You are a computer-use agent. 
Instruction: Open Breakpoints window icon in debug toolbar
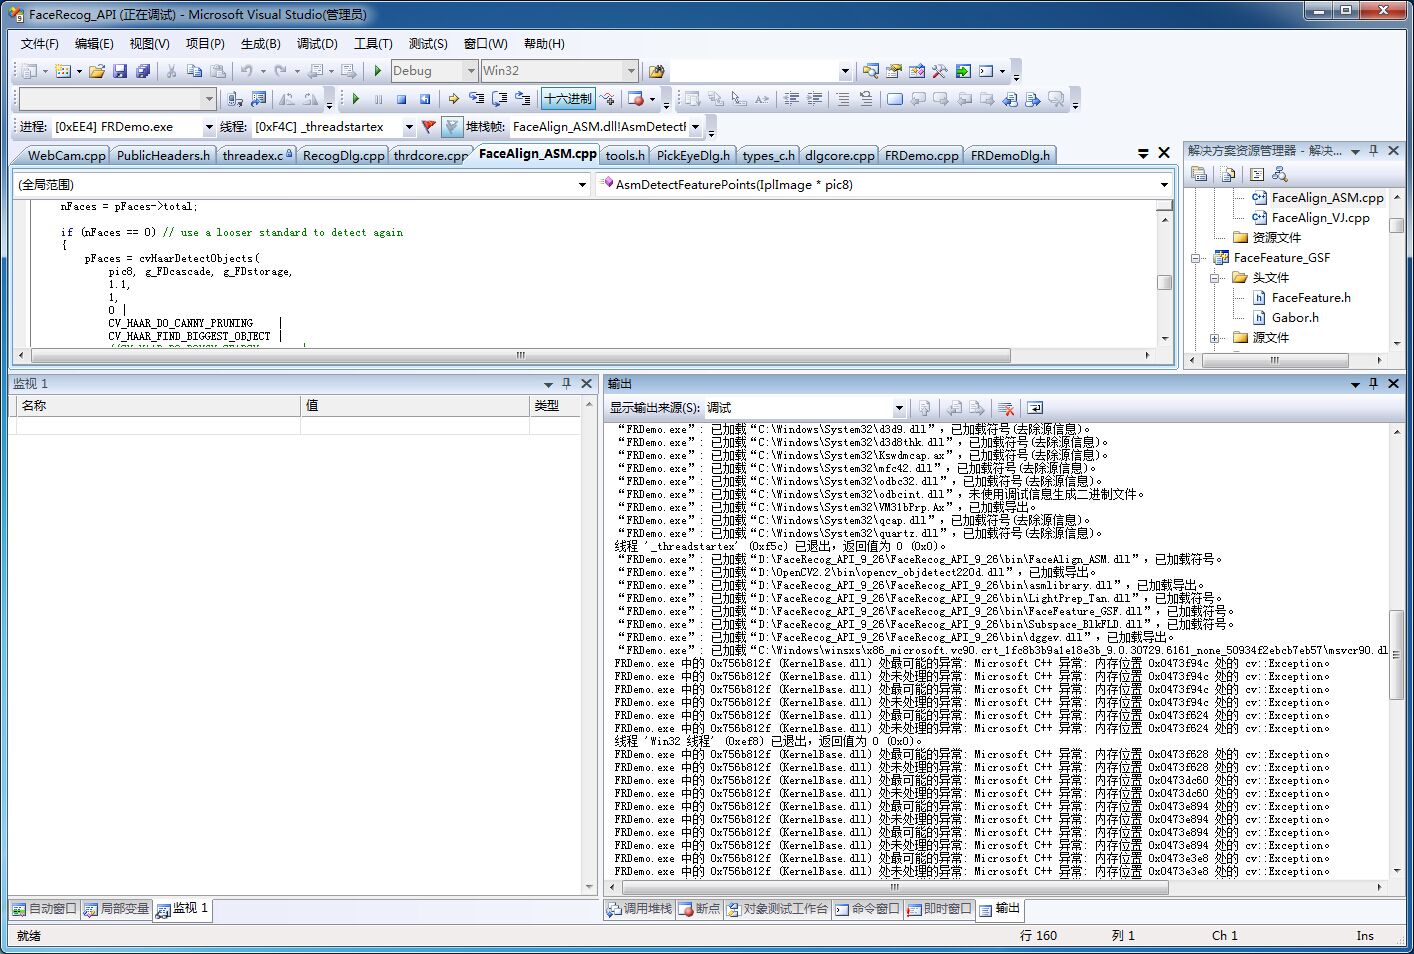(x=635, y=99)
